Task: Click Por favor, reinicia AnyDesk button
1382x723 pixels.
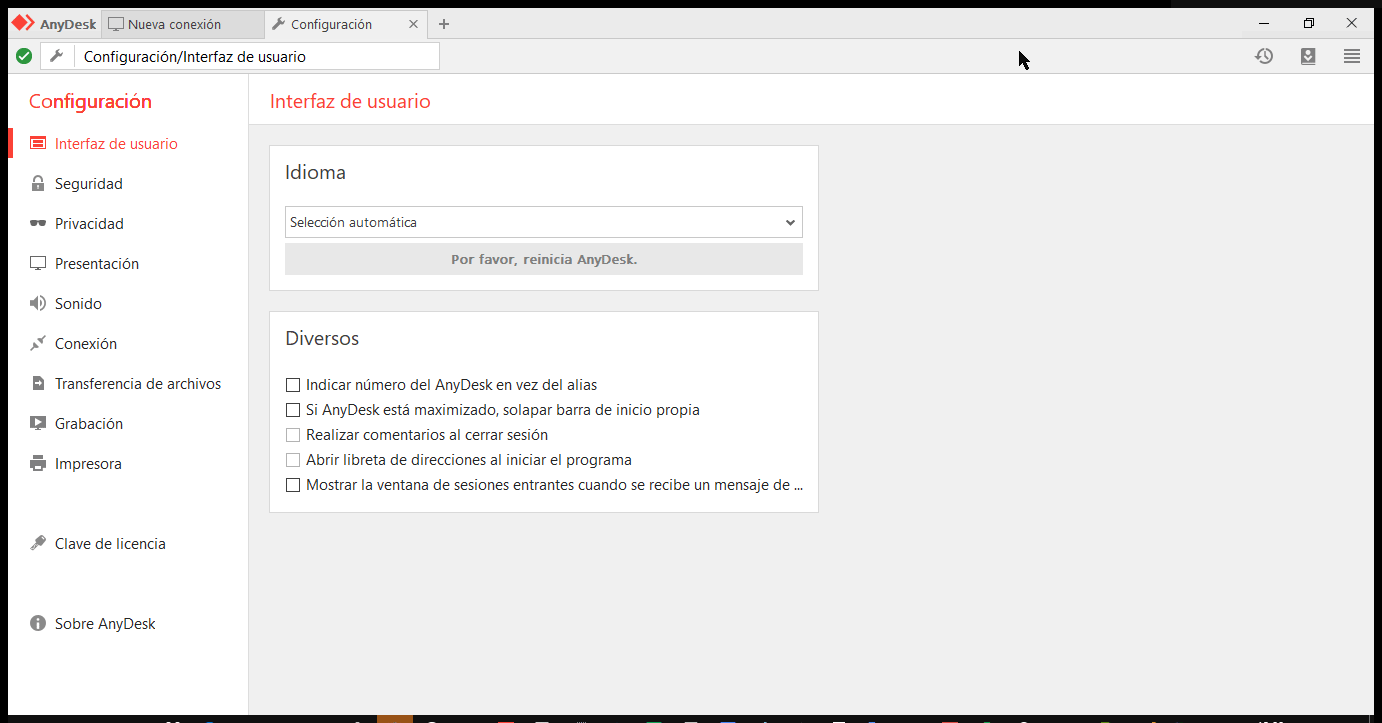Action: pos(544,259)
